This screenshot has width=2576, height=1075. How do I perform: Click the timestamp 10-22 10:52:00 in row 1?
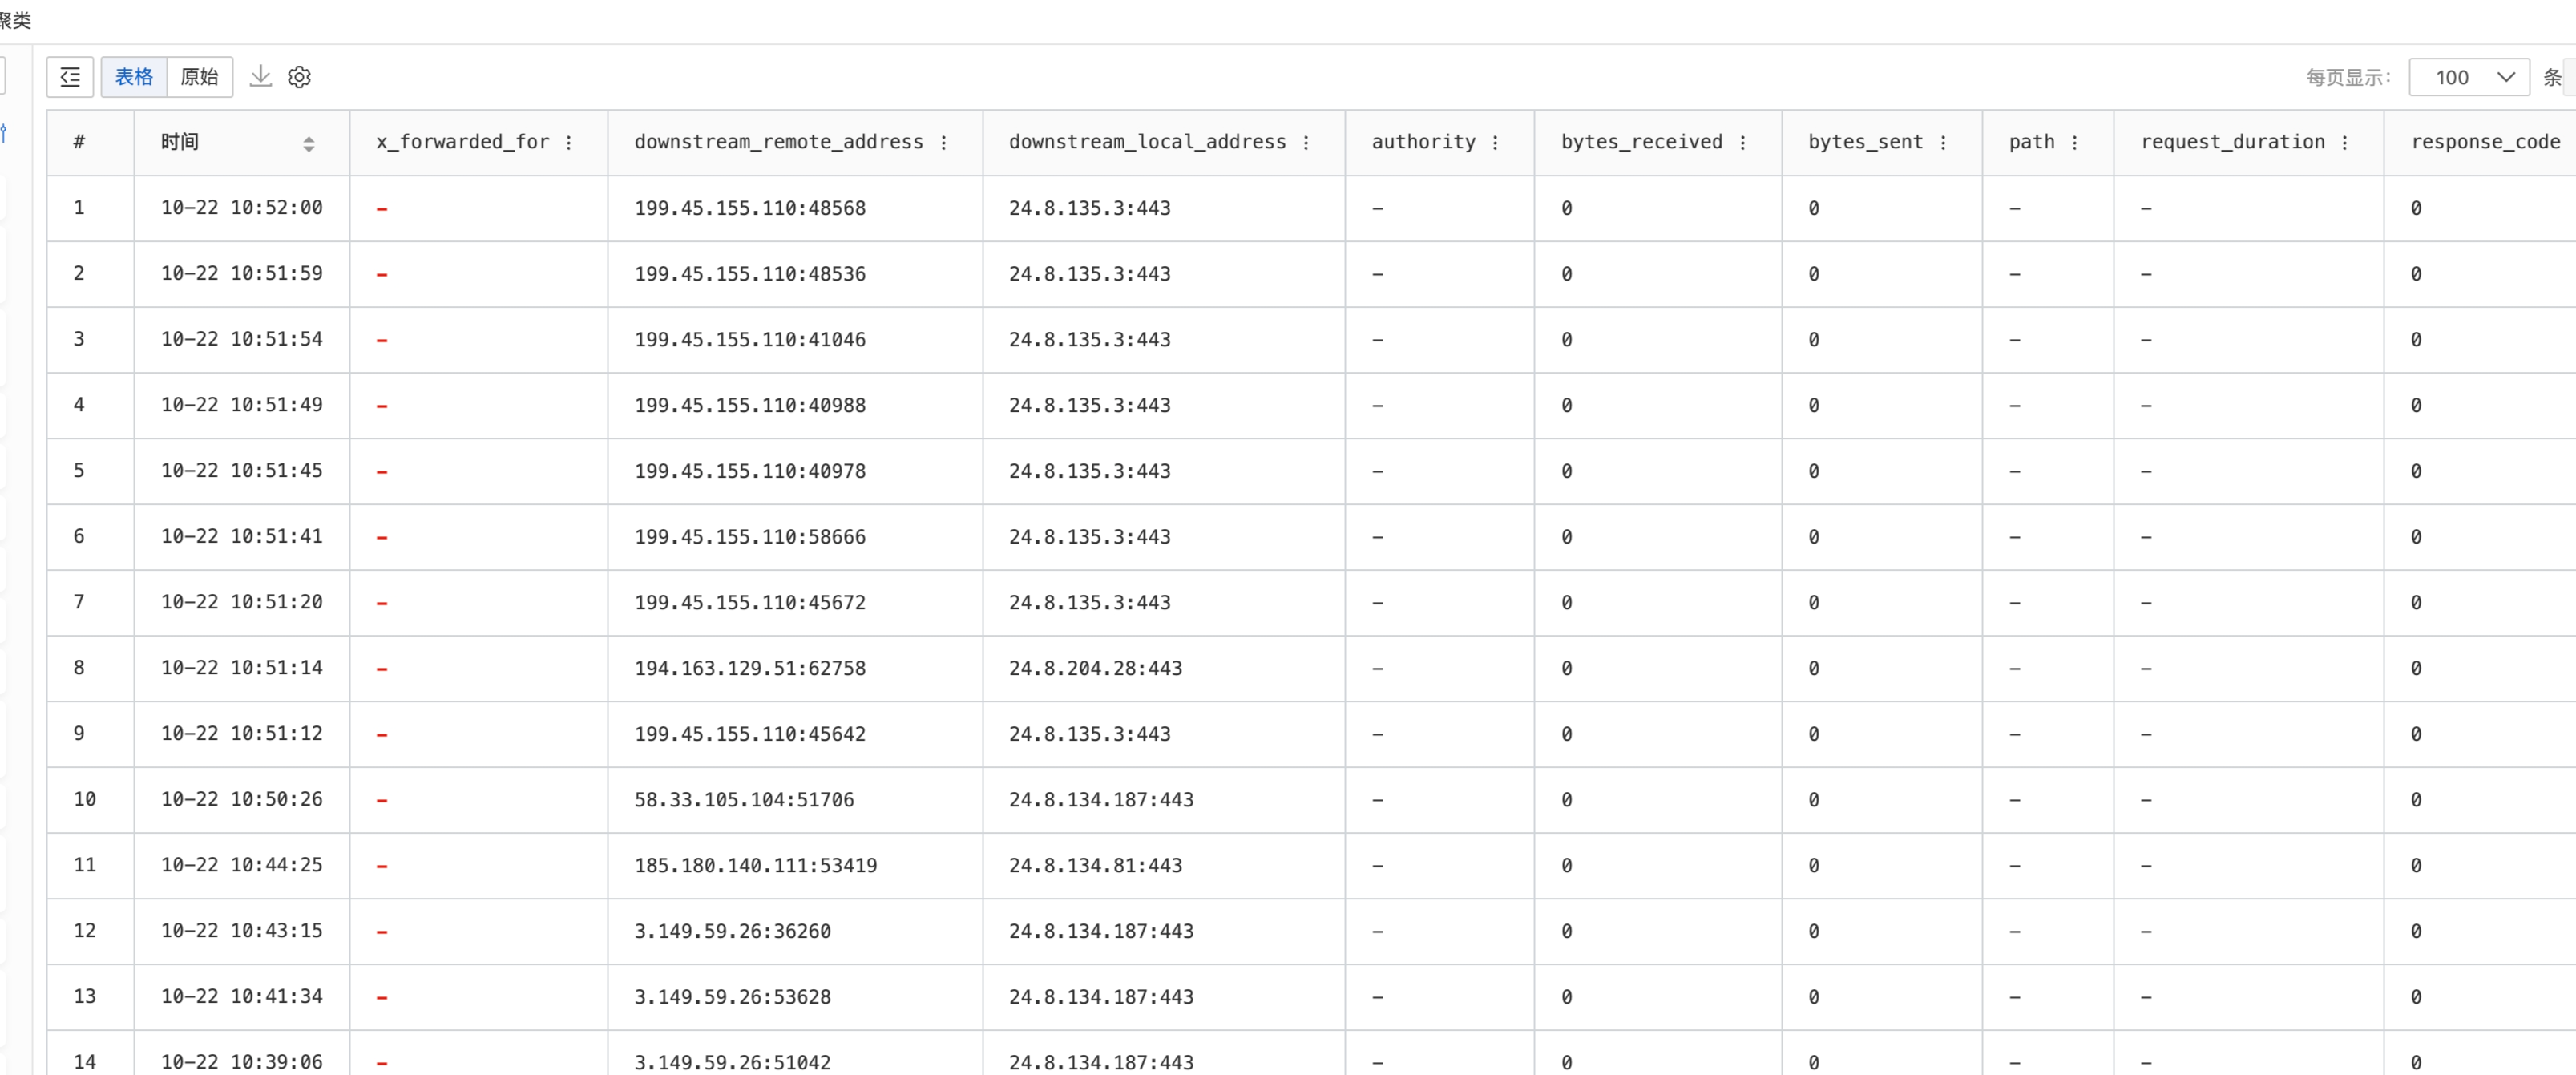(x=241, y=208)
